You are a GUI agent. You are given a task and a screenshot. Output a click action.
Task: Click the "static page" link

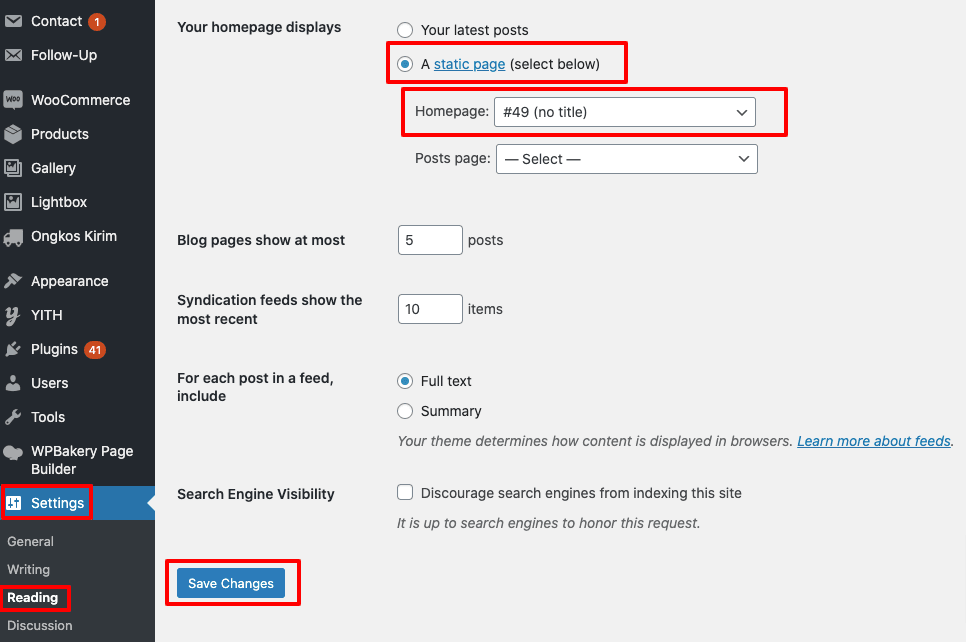[x=469, y=64]
